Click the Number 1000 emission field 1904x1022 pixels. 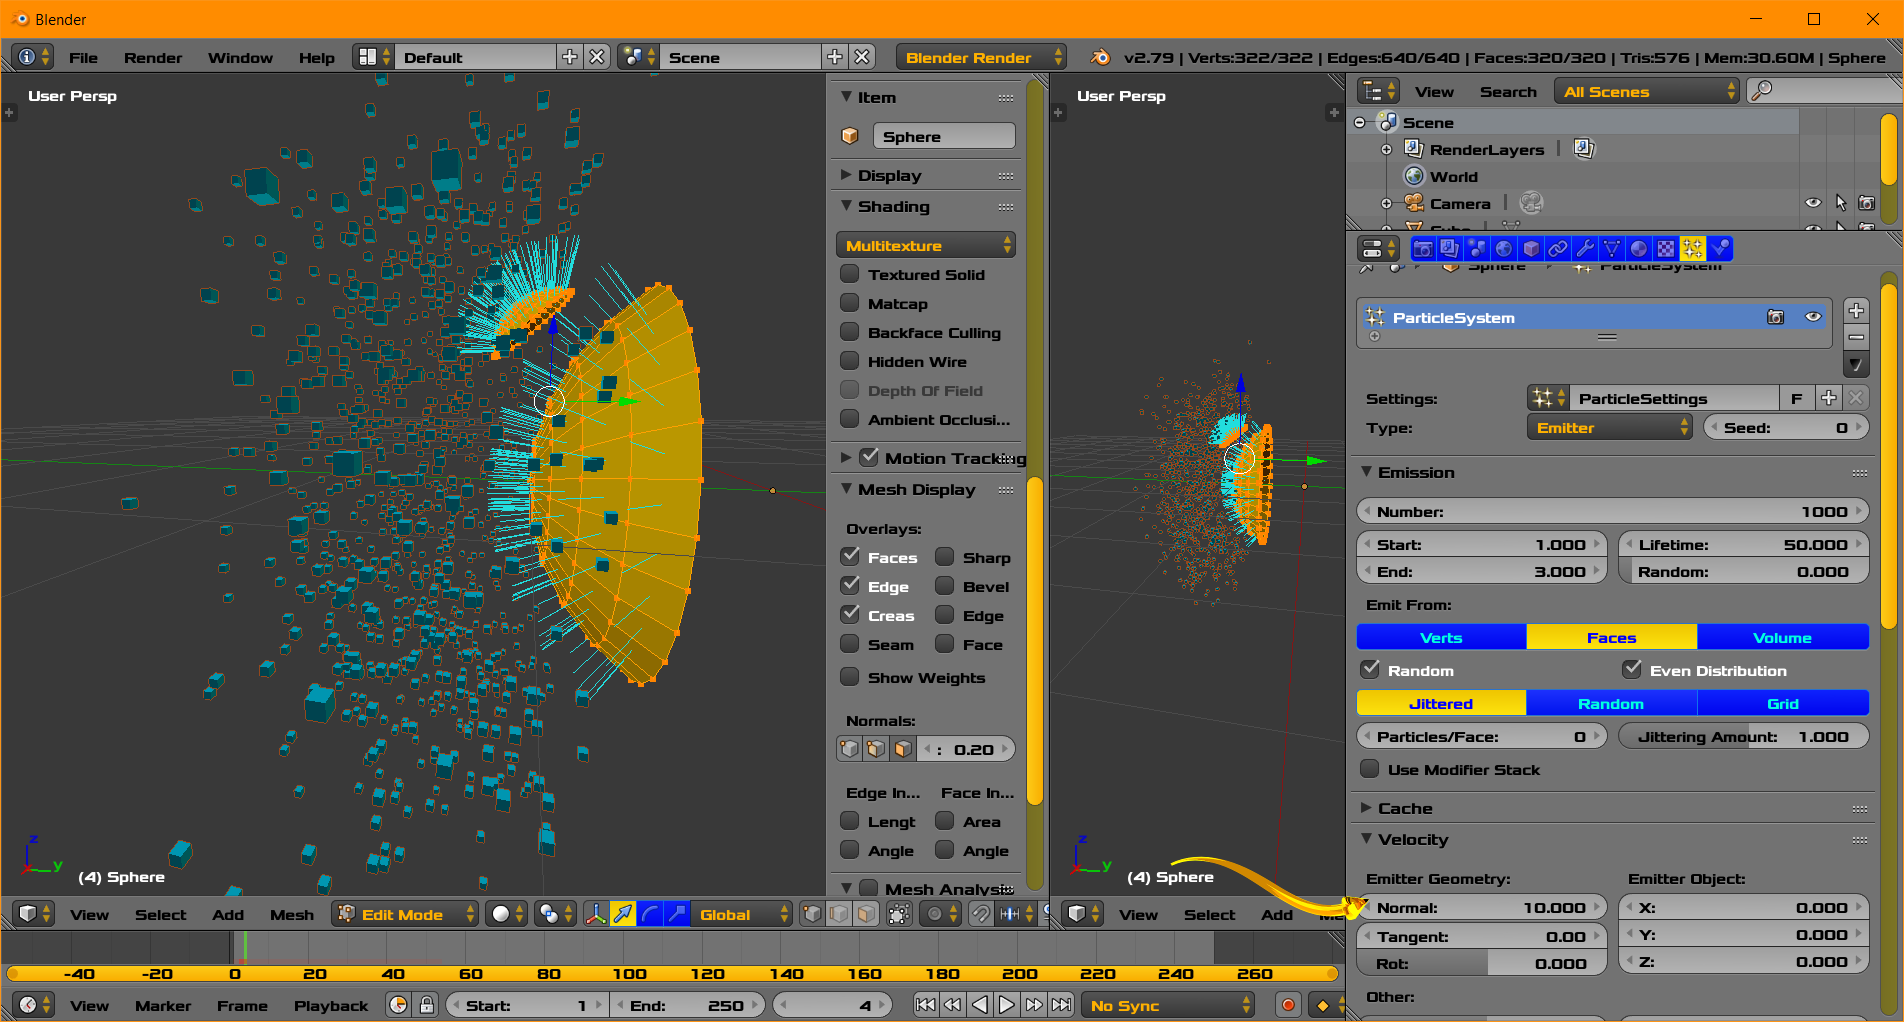coord(1612,511)
